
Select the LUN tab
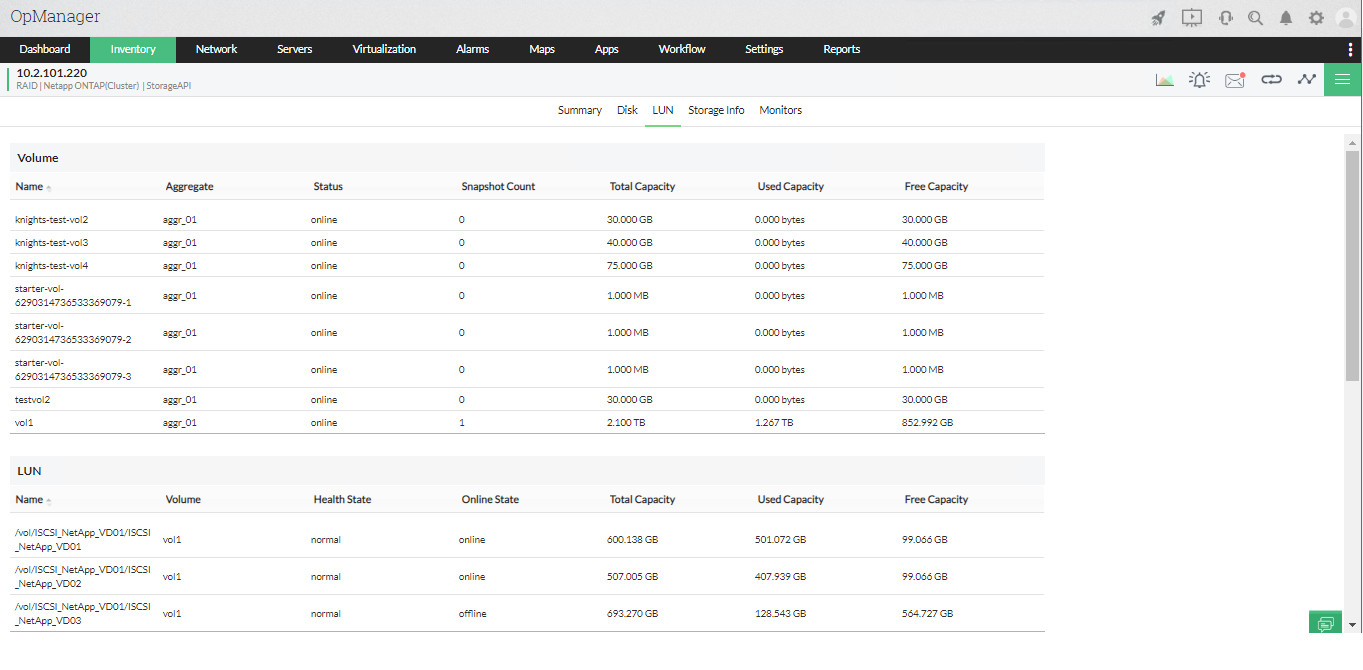coord(662,110)
